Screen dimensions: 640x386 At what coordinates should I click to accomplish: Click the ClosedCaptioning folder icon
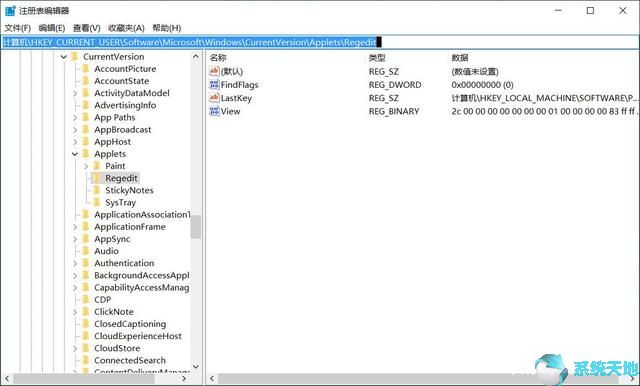click(86, 324)
